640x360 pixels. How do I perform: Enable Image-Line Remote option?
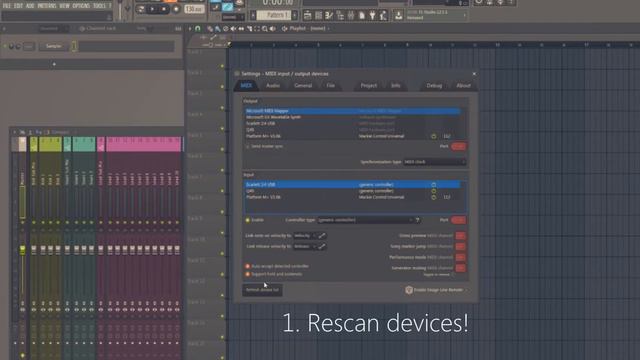[x=433, y=290]
